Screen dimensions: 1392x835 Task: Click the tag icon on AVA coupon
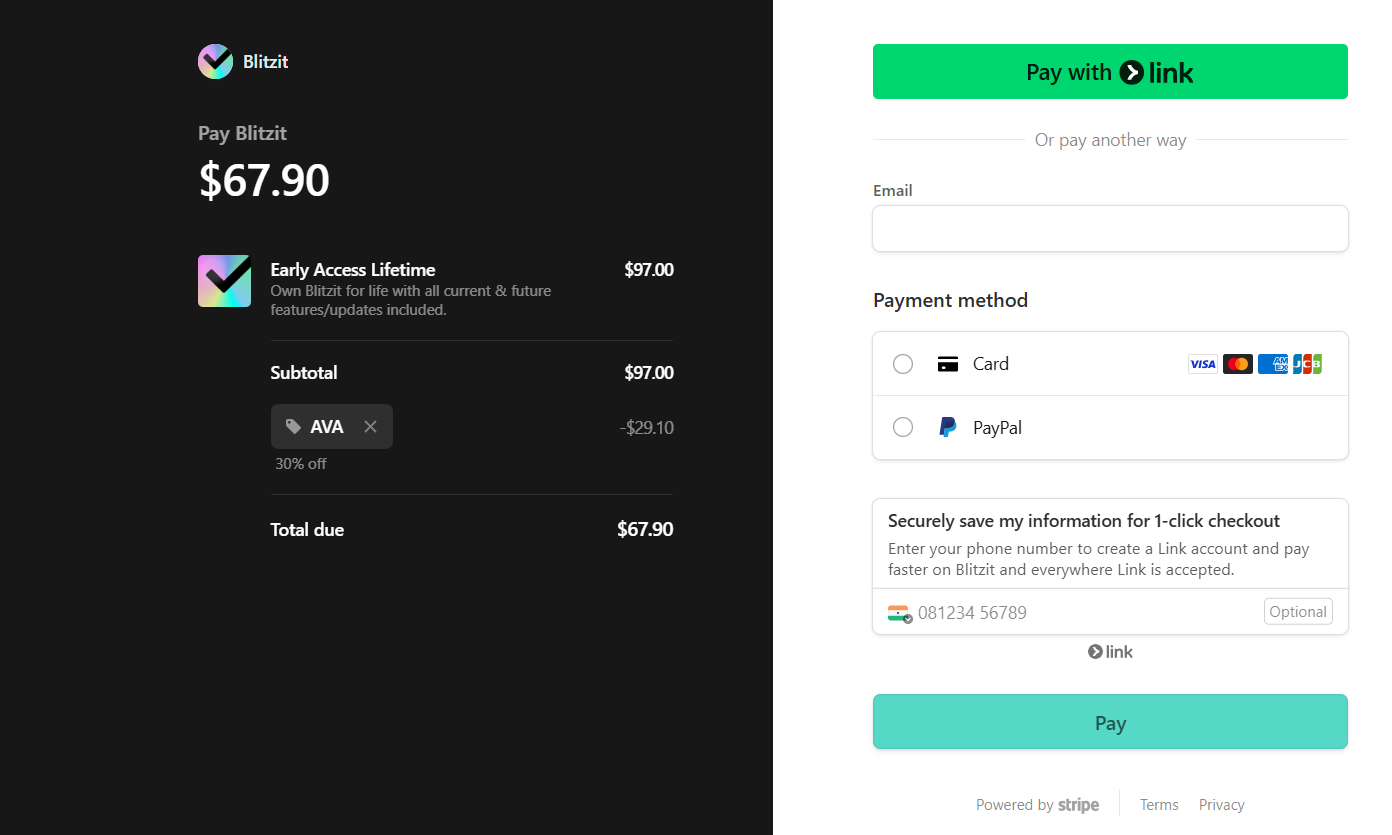[293, 427]
